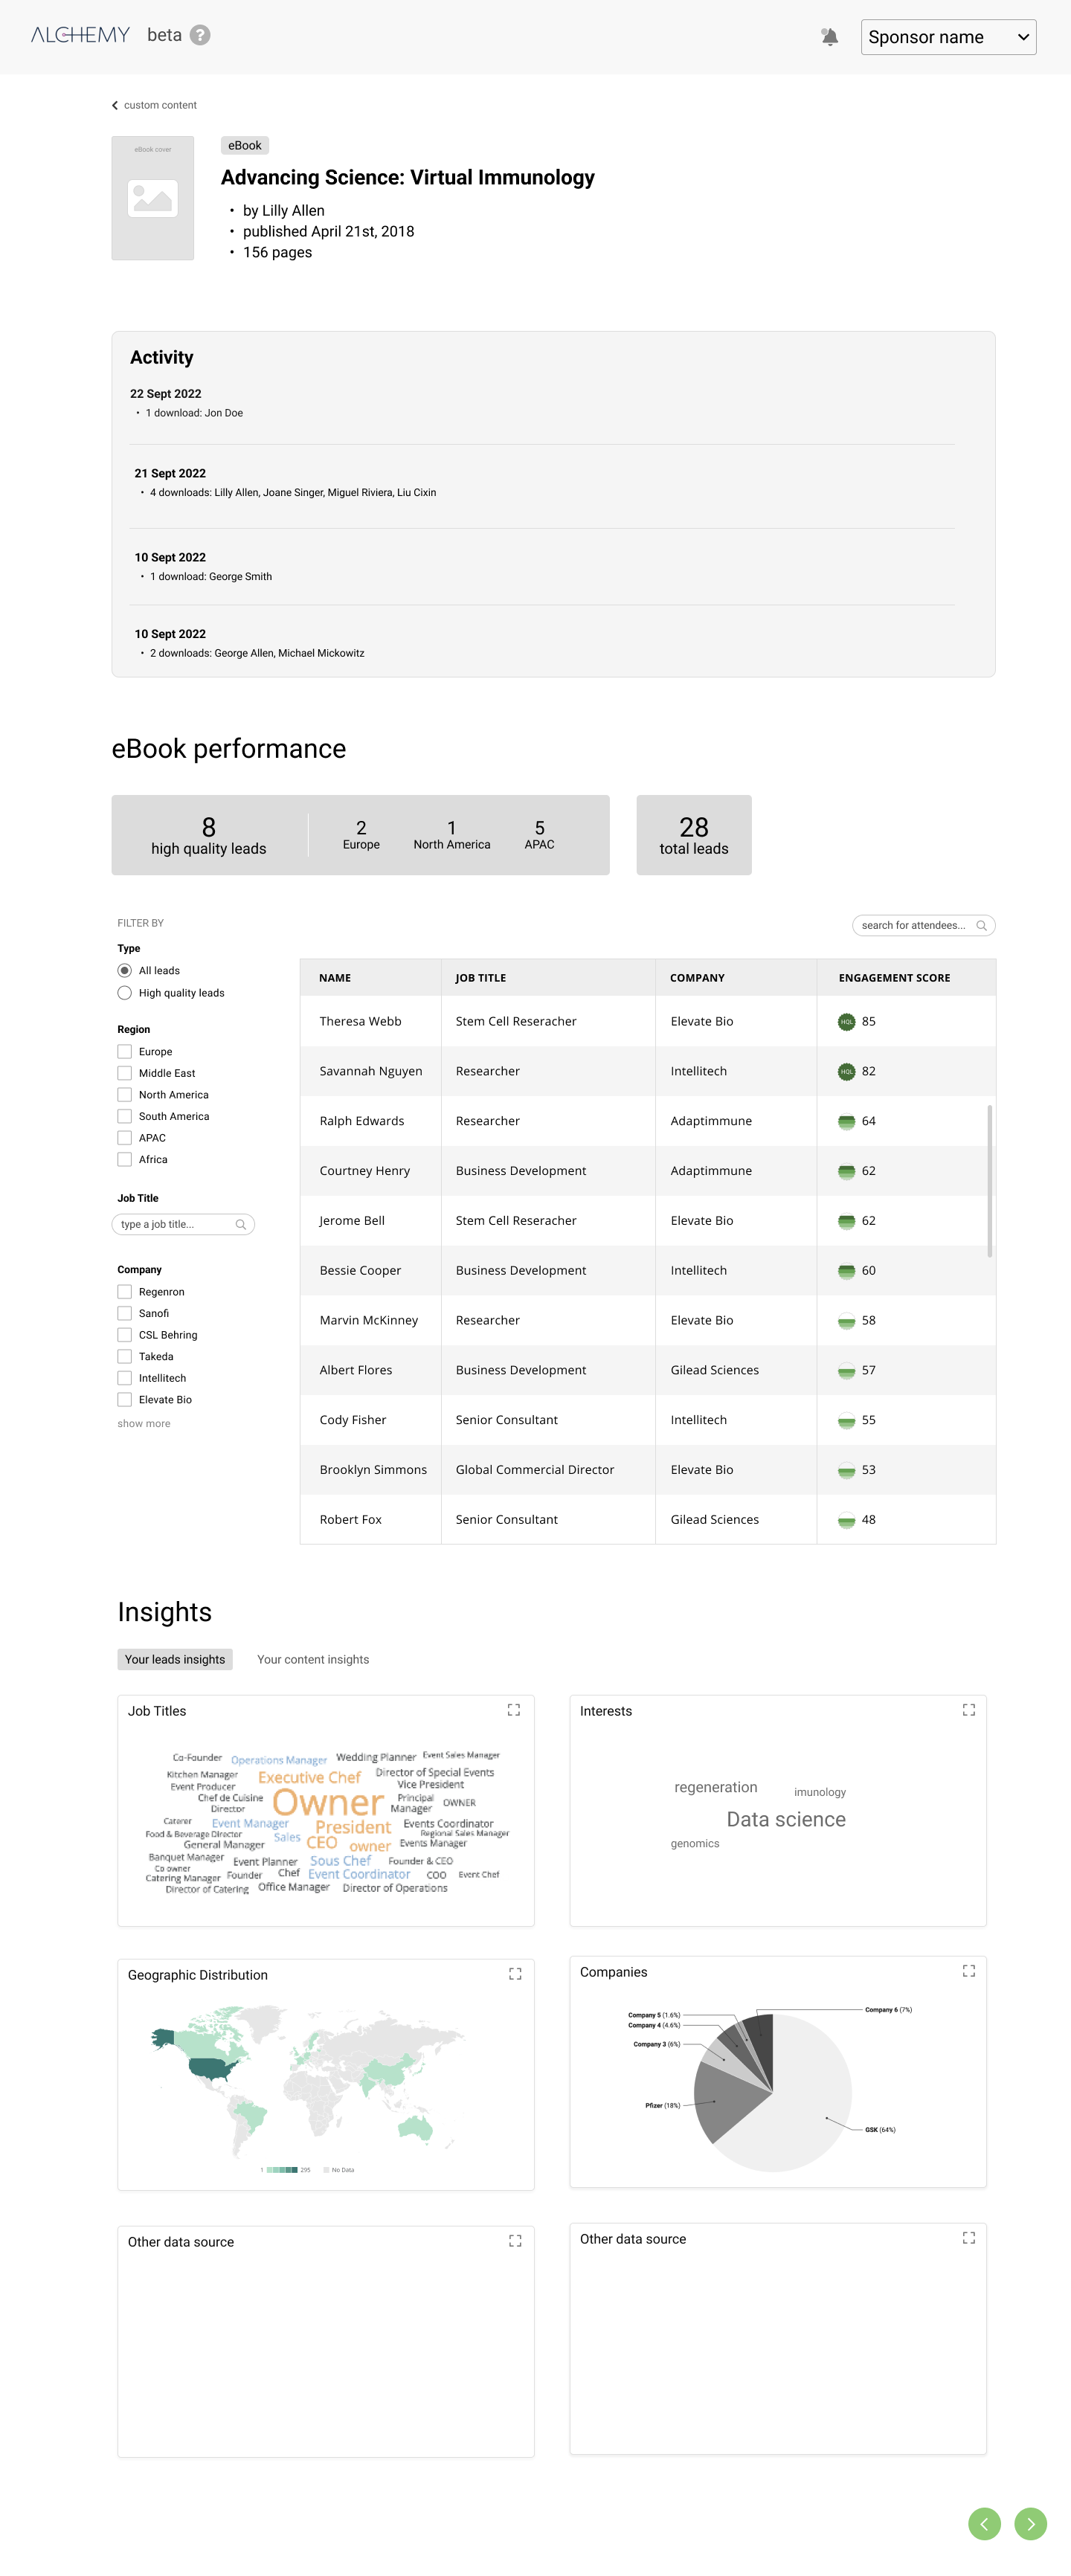
Task: Sort by the NAME column header
Action: pyautogui.click(x=335, y=978)
